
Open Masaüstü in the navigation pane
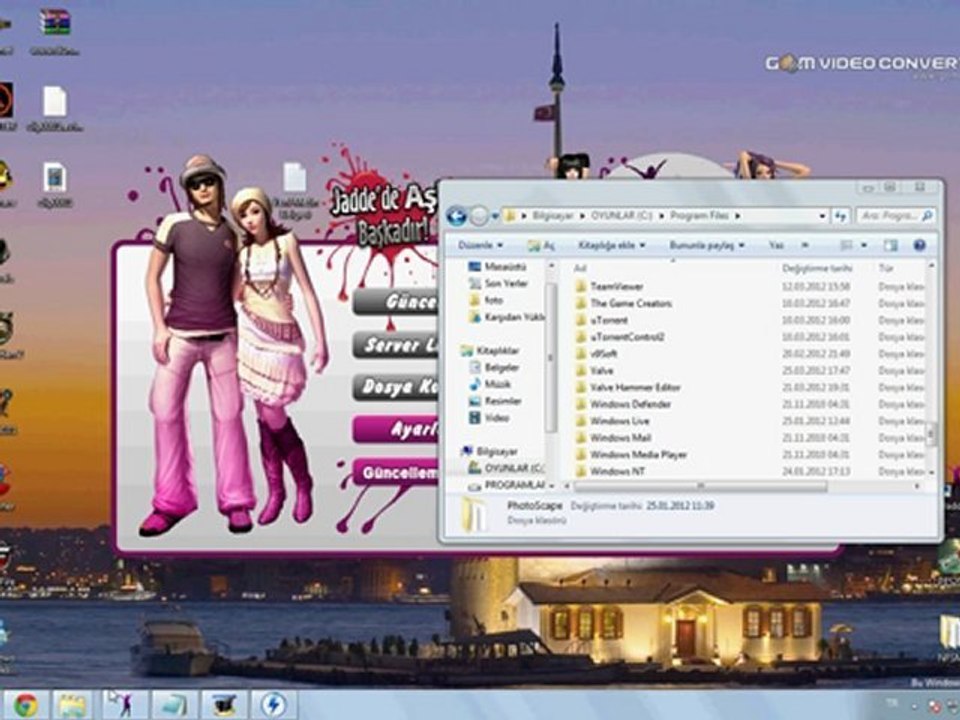click(497, 266)
